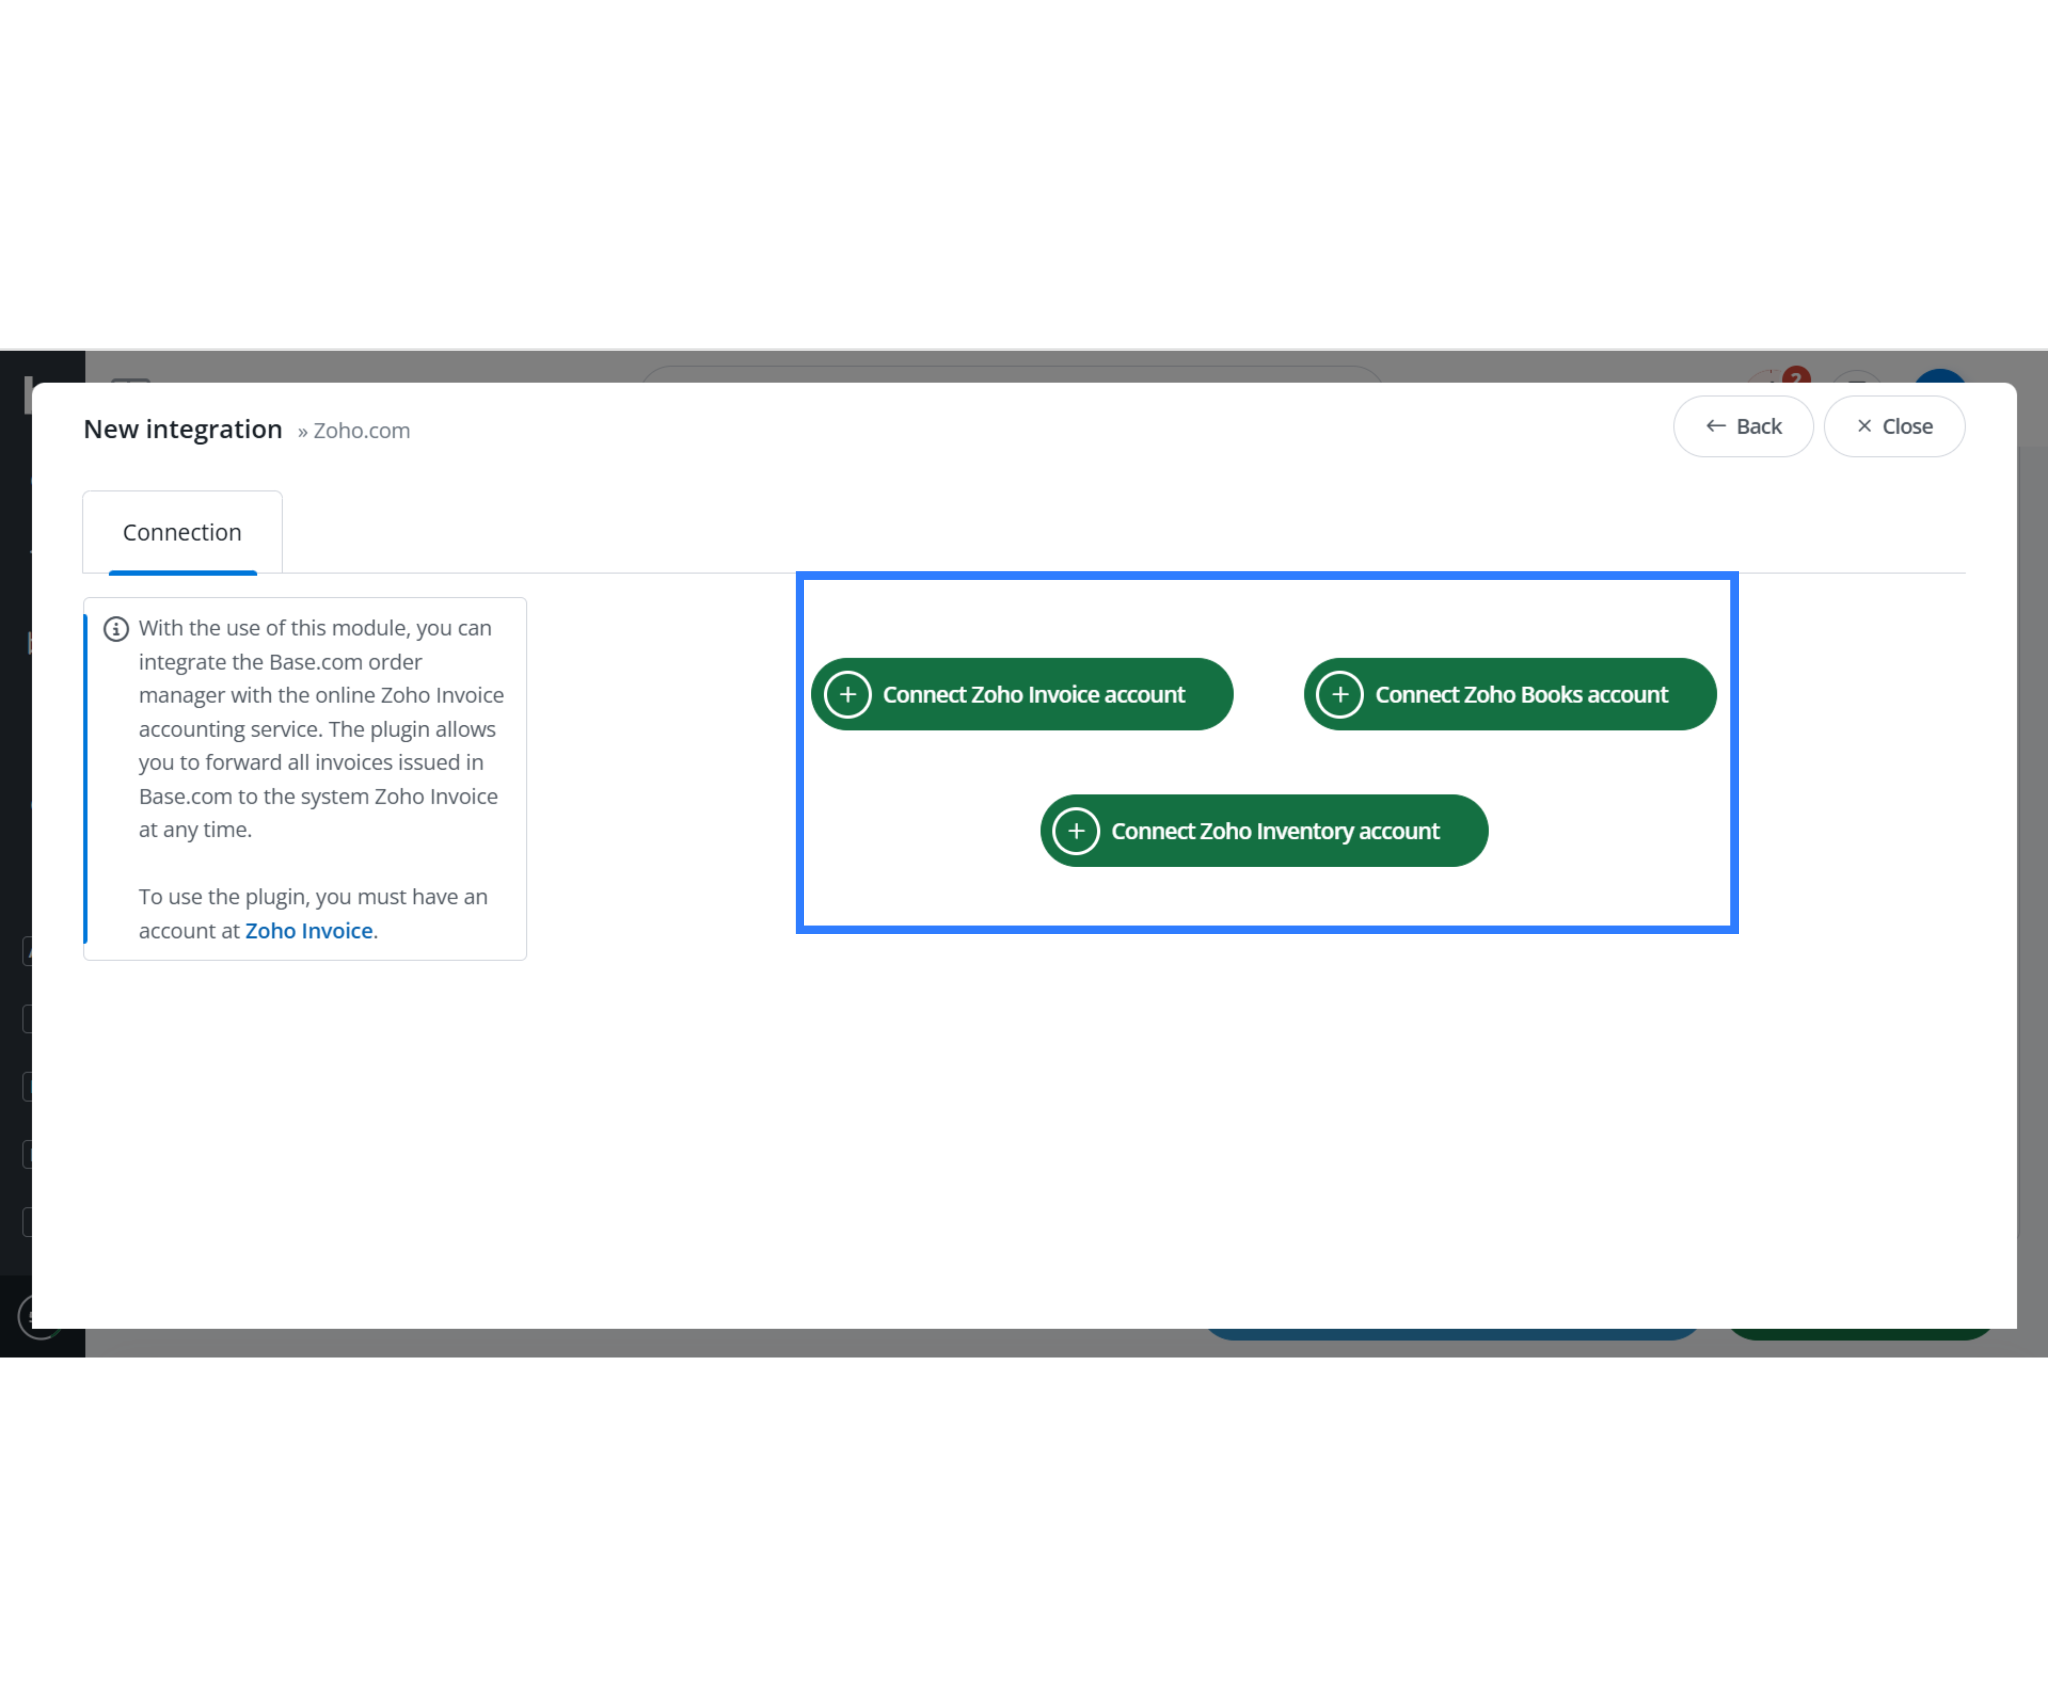The image size is (2048, 1707).
Task: Click the plus icon on Connect Zoho Inventory account
Action: pos(1076,830)
